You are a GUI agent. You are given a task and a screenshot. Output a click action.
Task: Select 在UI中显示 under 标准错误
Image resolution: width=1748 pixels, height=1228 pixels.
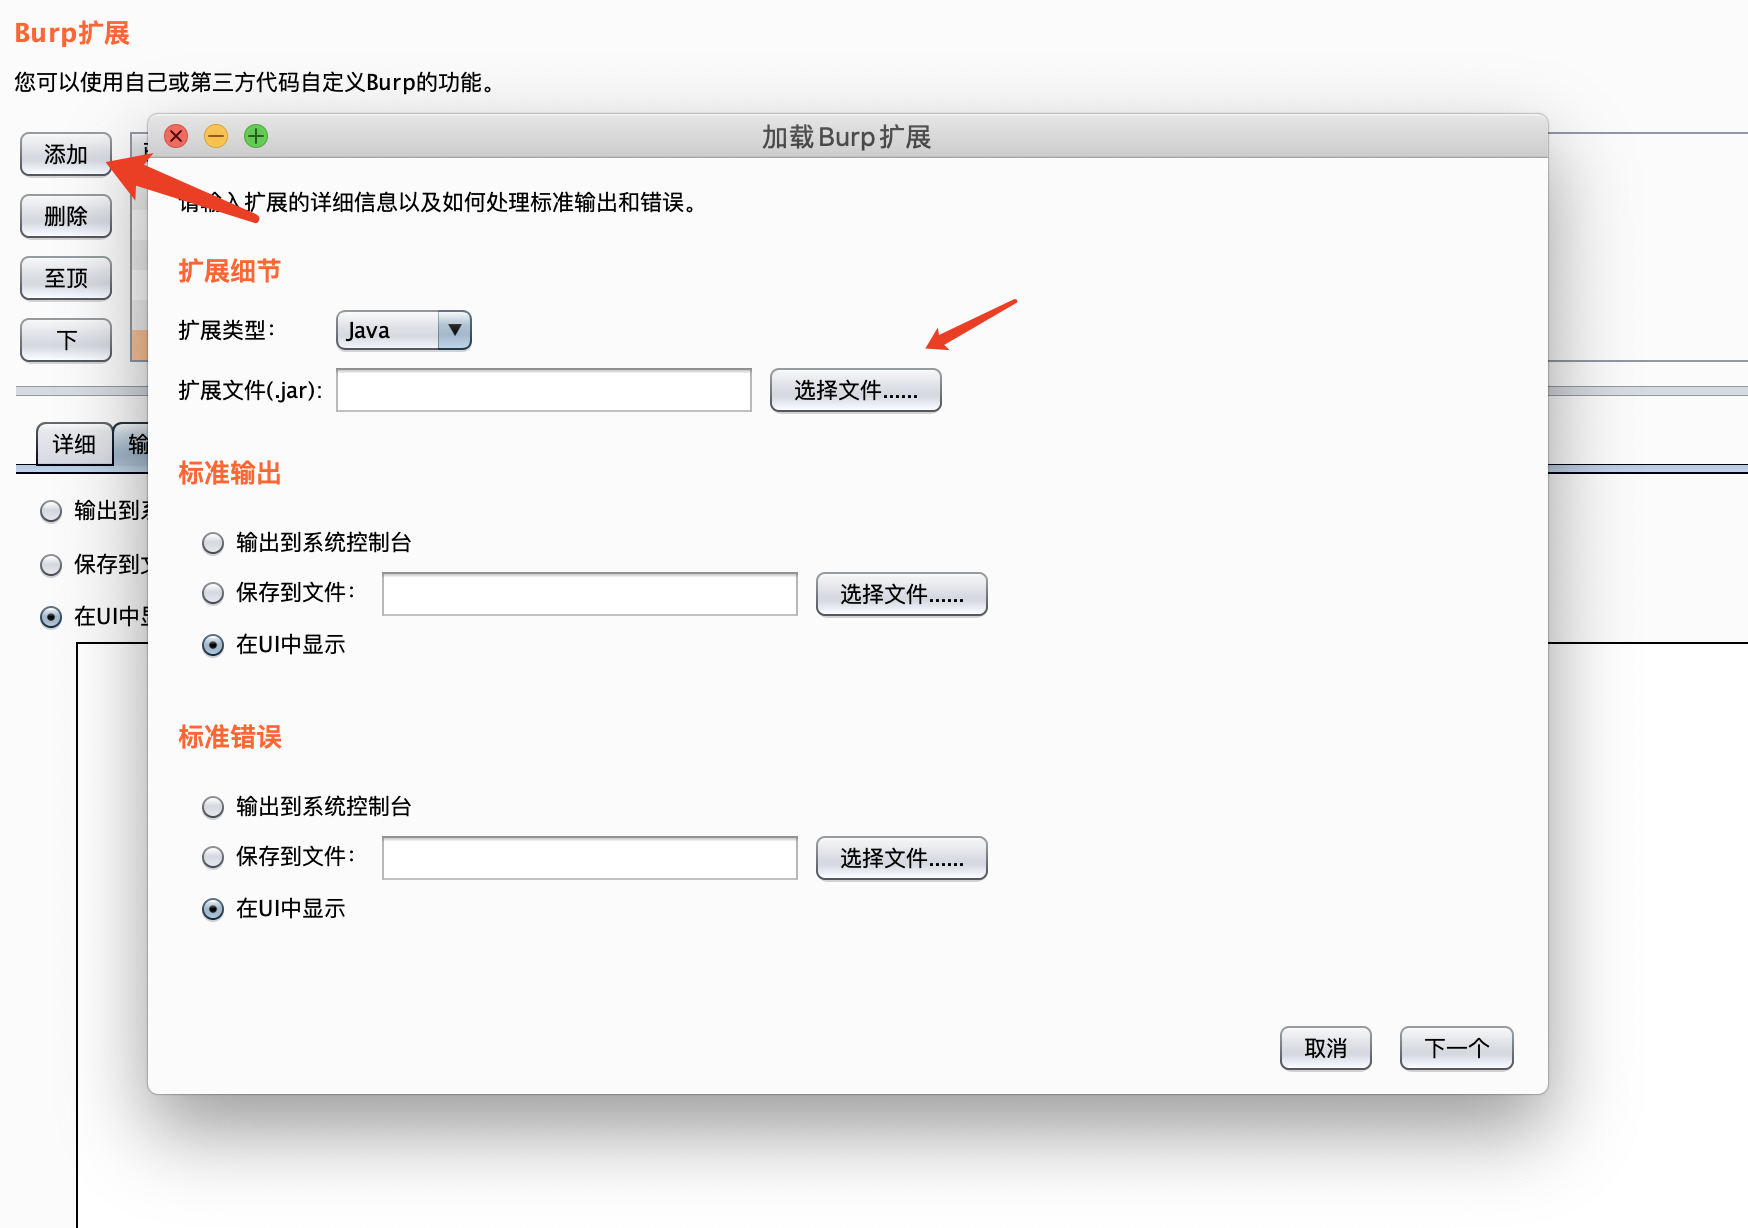point(213,909)
